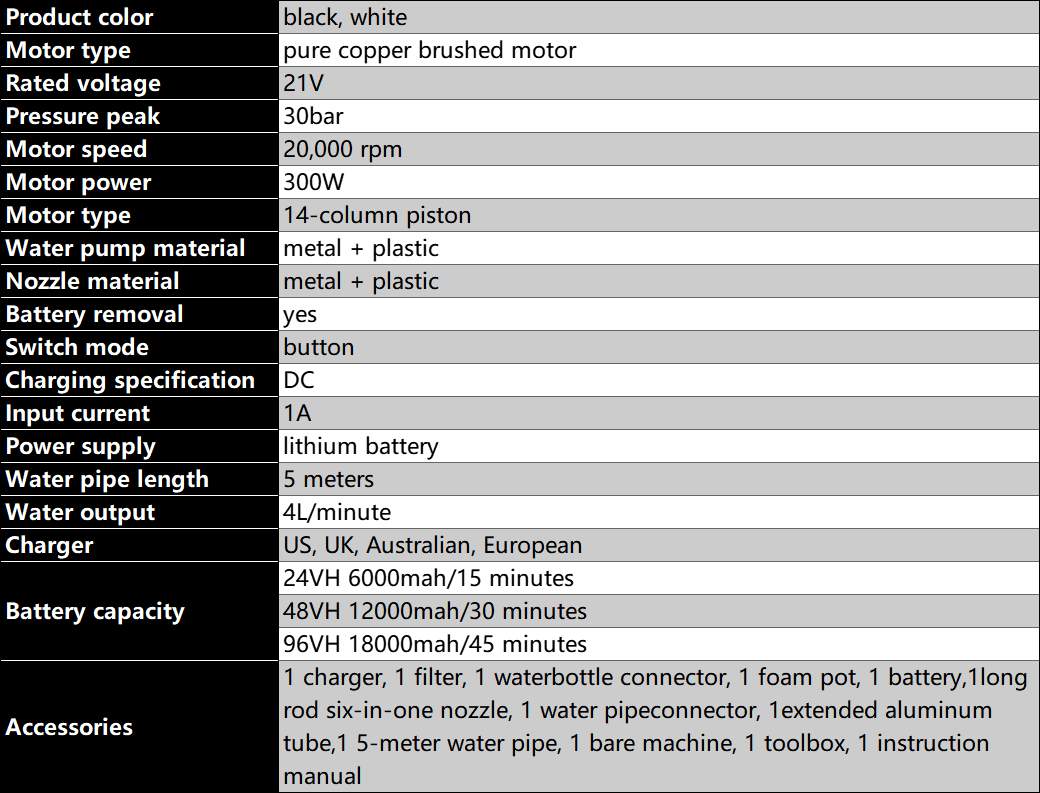Select "US, UK, Australian, European" charger cell
The width and height of the screenshot is (1040, 793).
[432, 545]
